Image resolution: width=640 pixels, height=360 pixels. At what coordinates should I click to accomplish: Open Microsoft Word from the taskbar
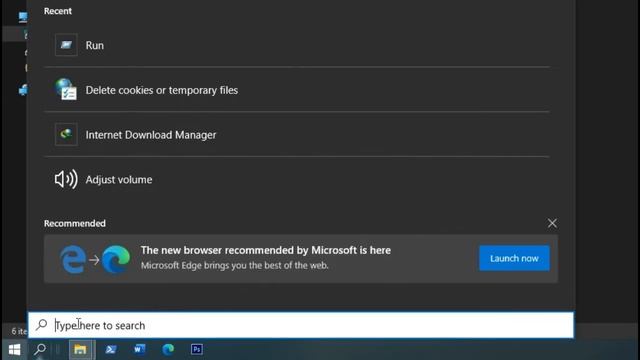pos(139,349)
